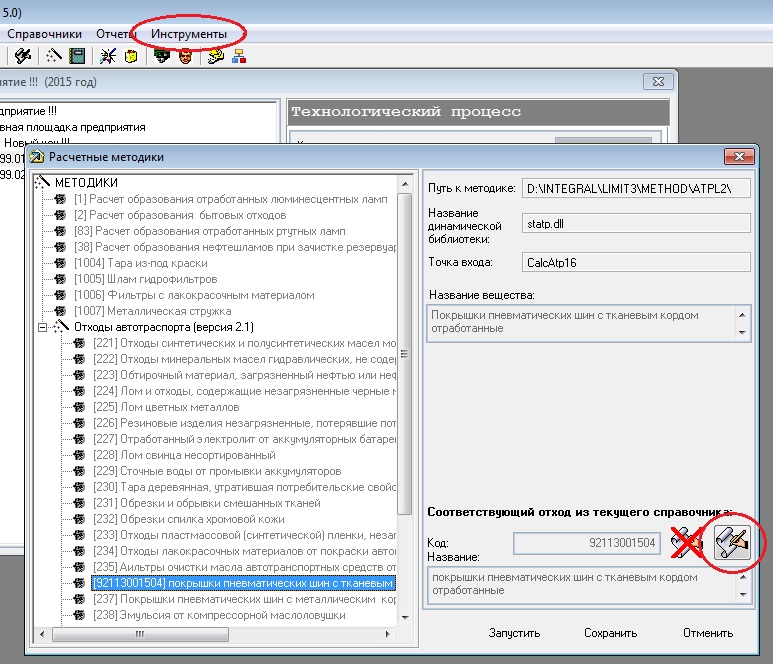This screenshot has height=664, width=773.
Task: Click the Код field showing 92113001504
Action: coord(587,543)
